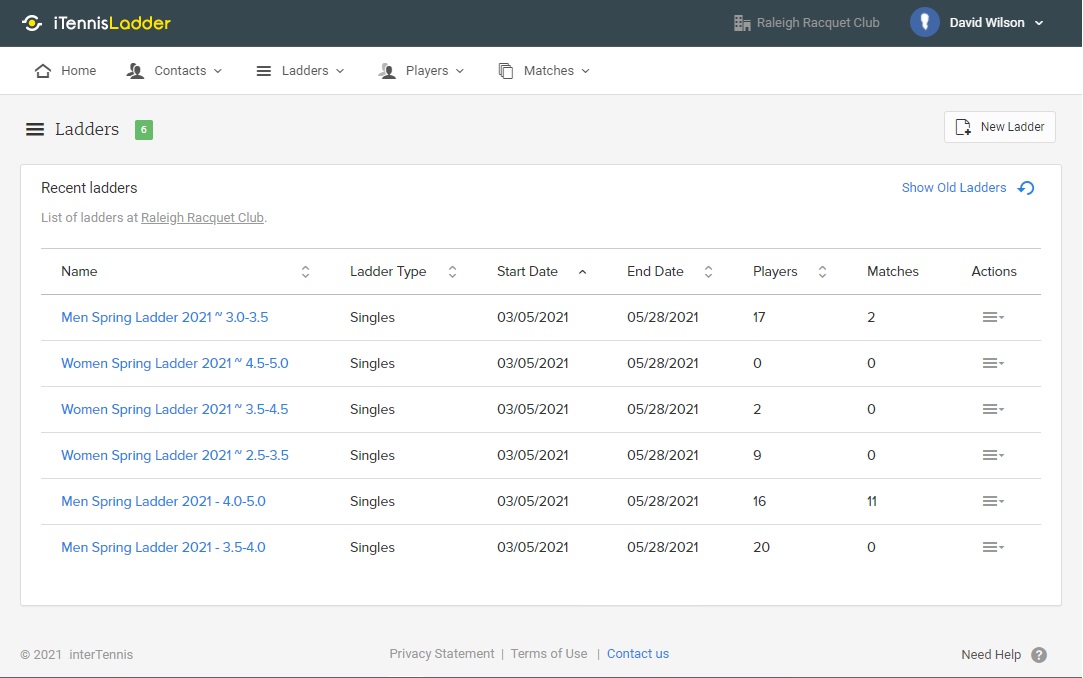Sort the table by Players column
The width and height of the screenshot is (1083, 678).
[x=822, y=272]
